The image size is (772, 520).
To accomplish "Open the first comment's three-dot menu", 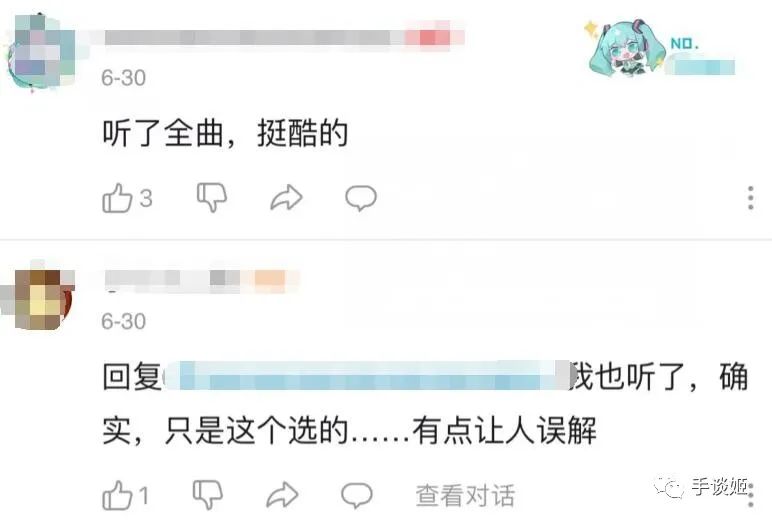I will [x=750, y=198].
